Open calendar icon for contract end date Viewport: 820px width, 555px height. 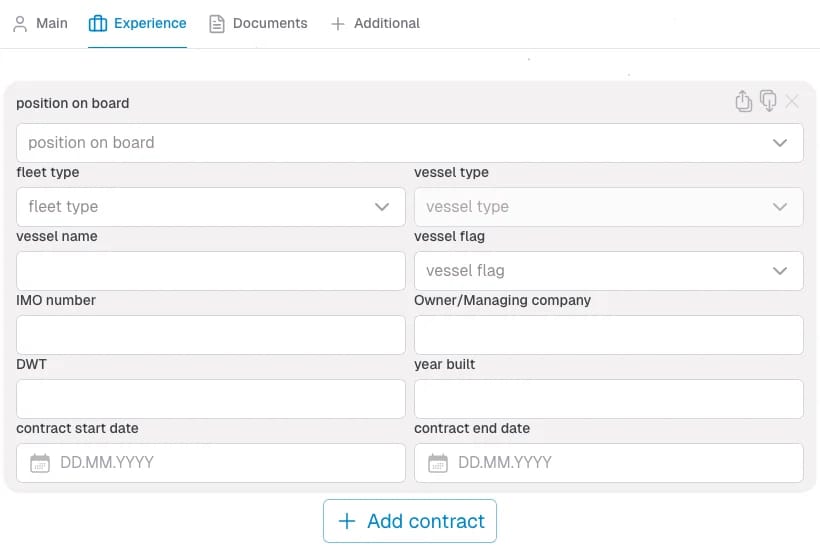pyautogui.click(x=438, y=463)
